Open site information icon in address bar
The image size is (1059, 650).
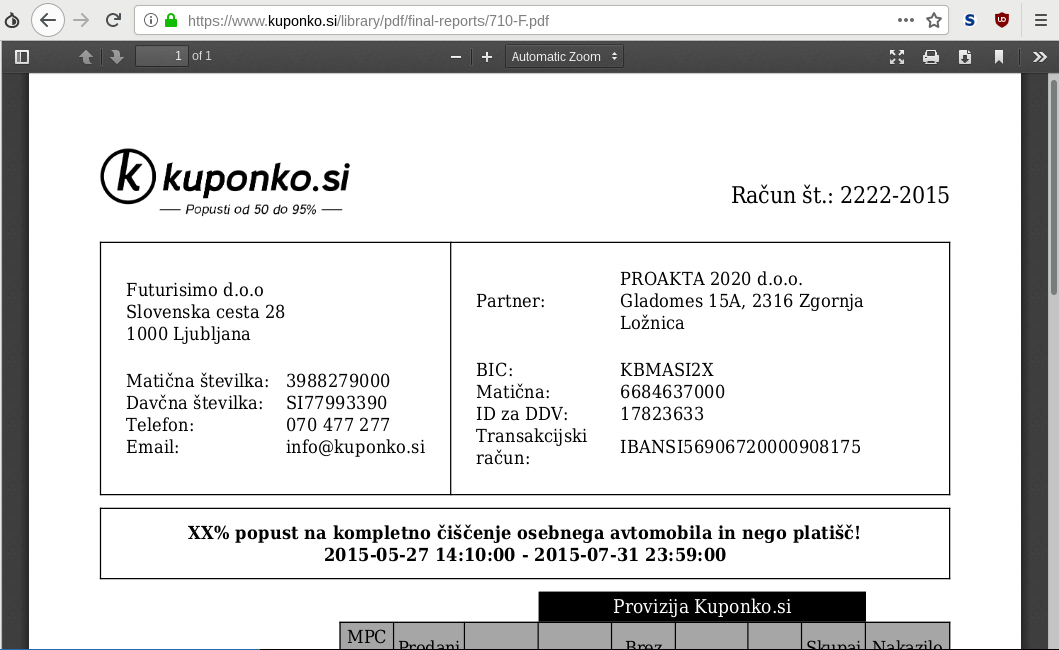151,20
